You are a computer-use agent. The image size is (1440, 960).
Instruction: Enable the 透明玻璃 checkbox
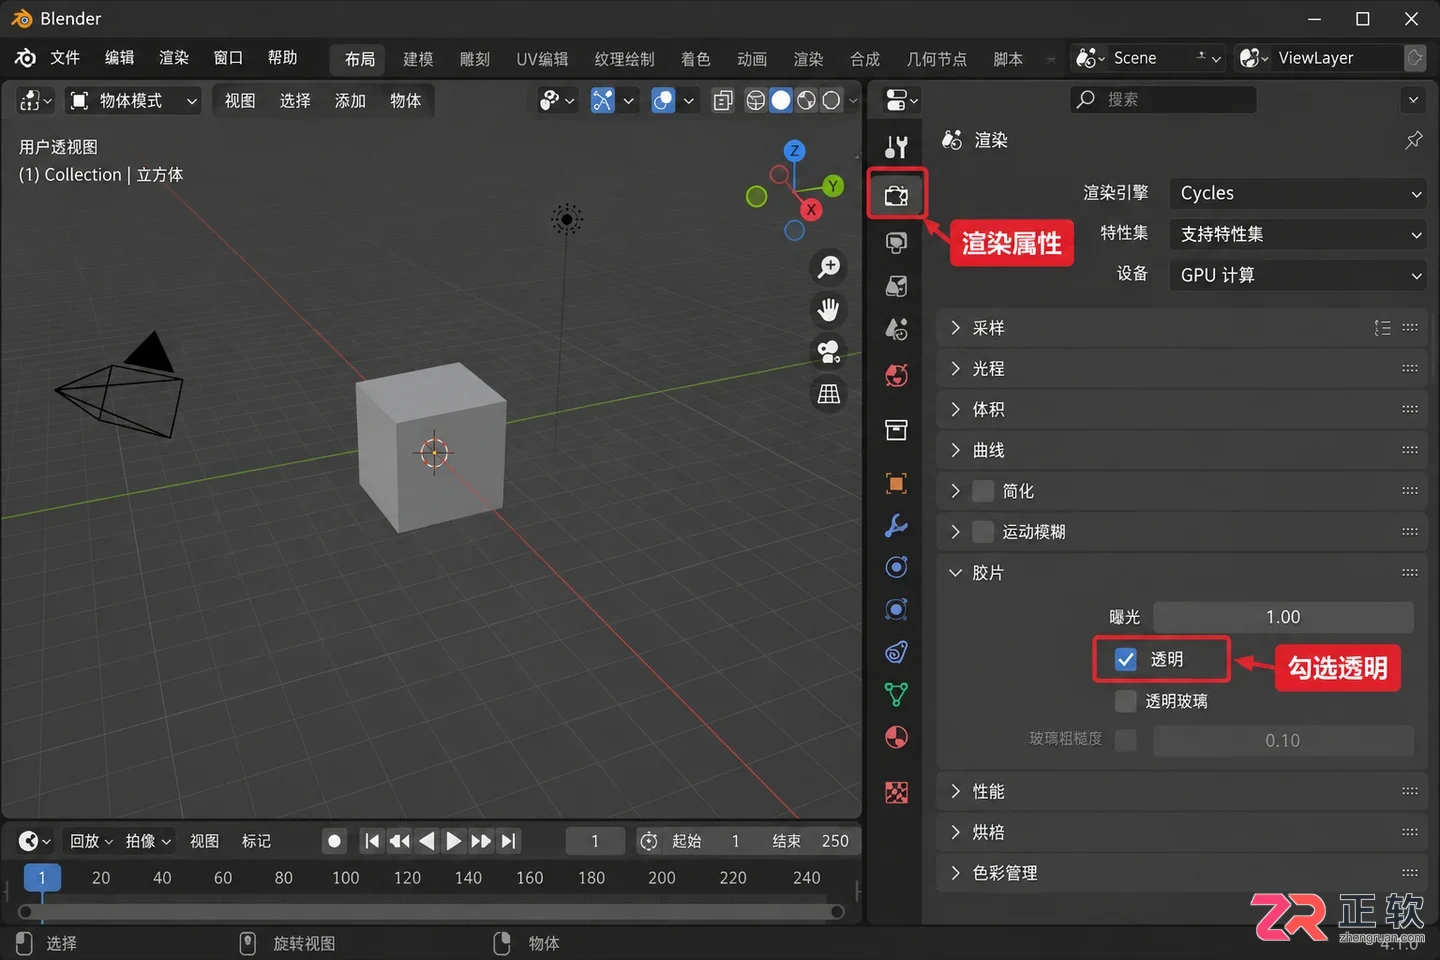tap(1126, 701)
